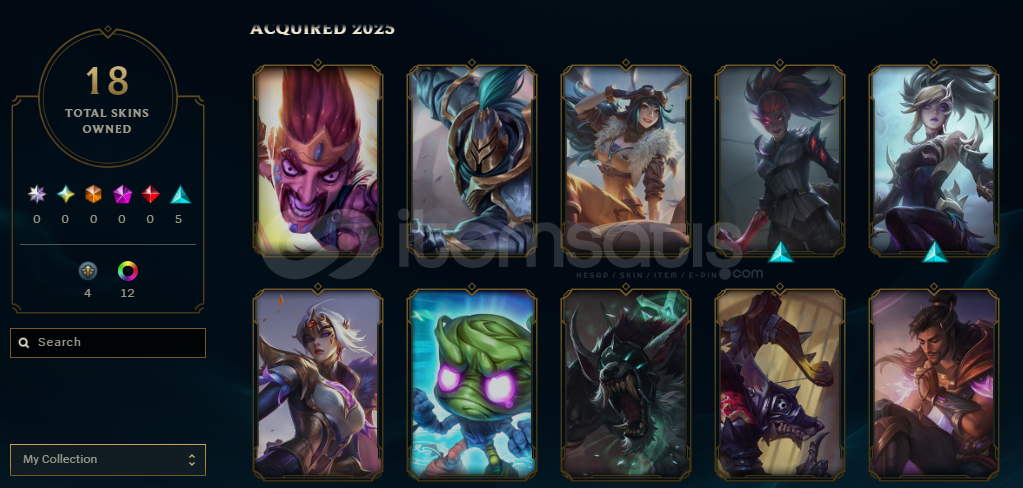Select the Amumu skin with glowing purple eyes
This screenshot has height=488, width=1023.
[472, 384]
